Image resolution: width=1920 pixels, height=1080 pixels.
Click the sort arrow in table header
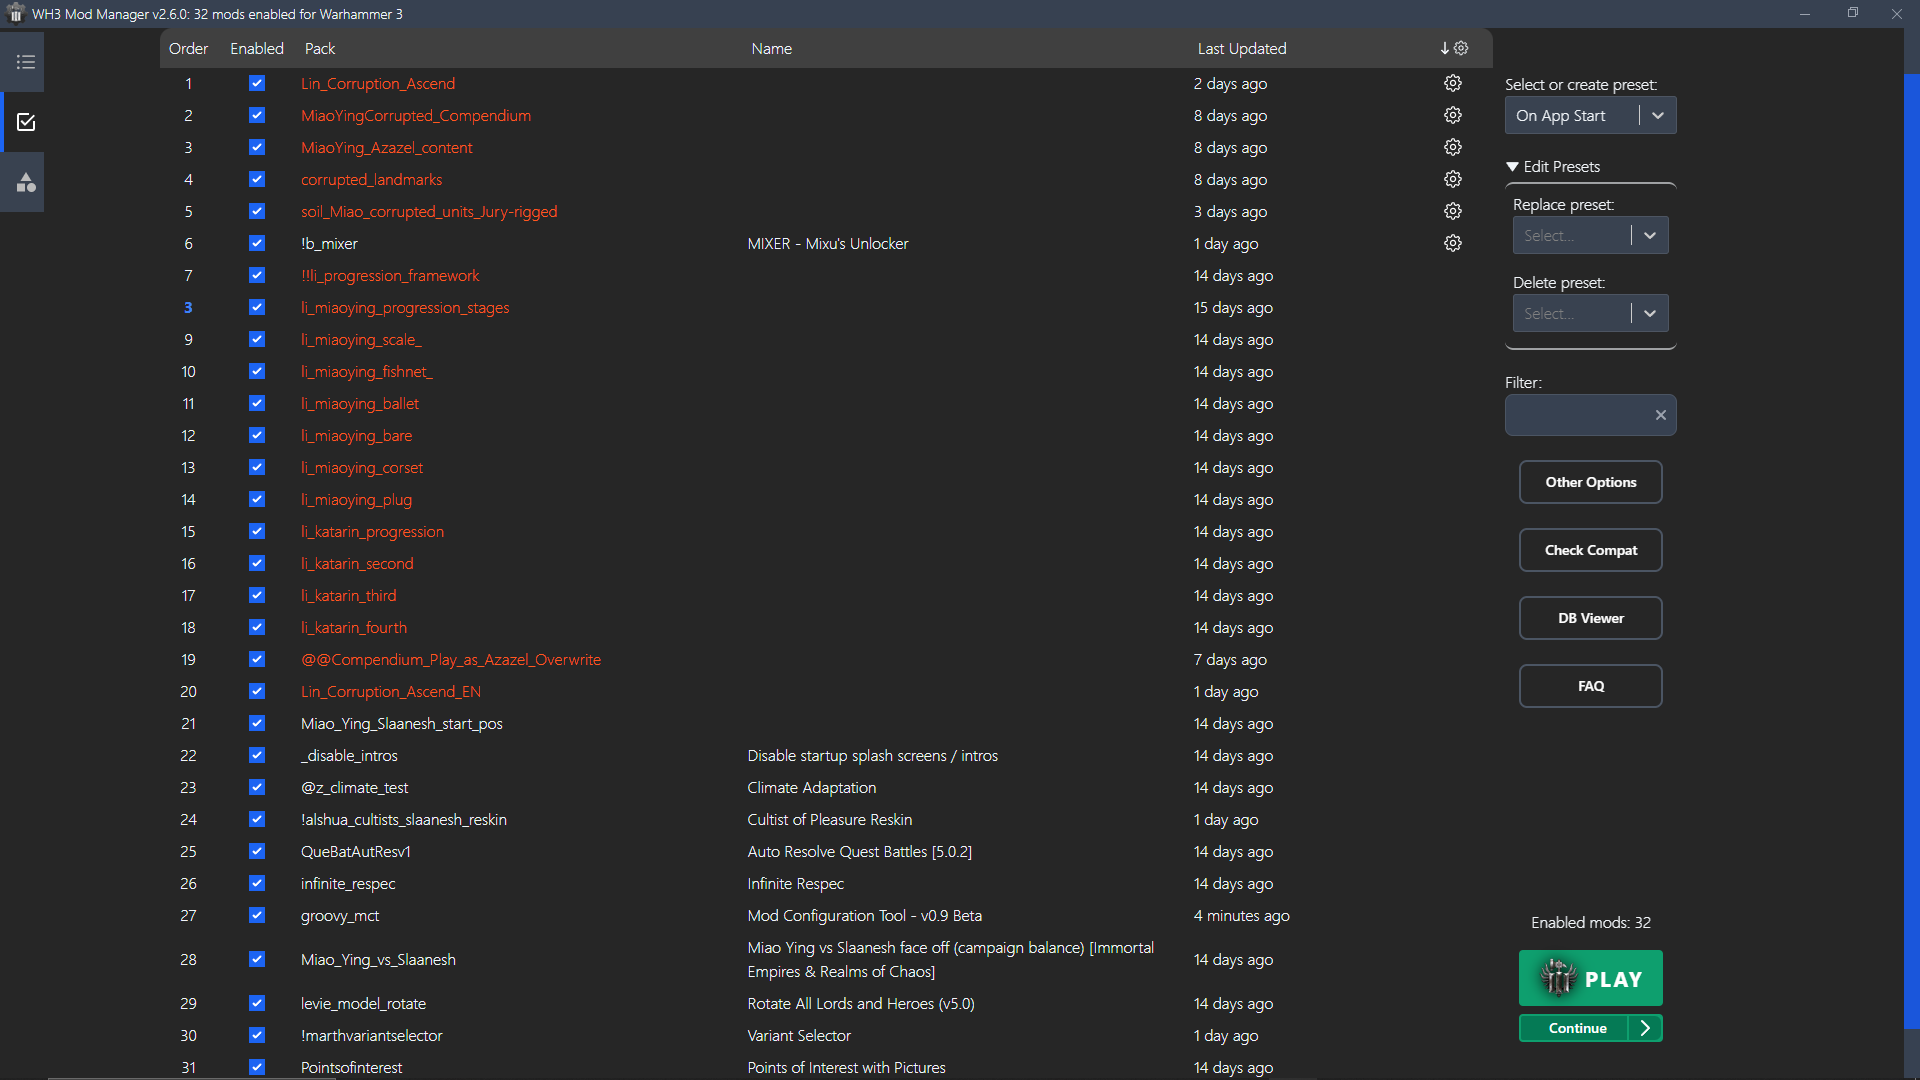click(1444, 48)
